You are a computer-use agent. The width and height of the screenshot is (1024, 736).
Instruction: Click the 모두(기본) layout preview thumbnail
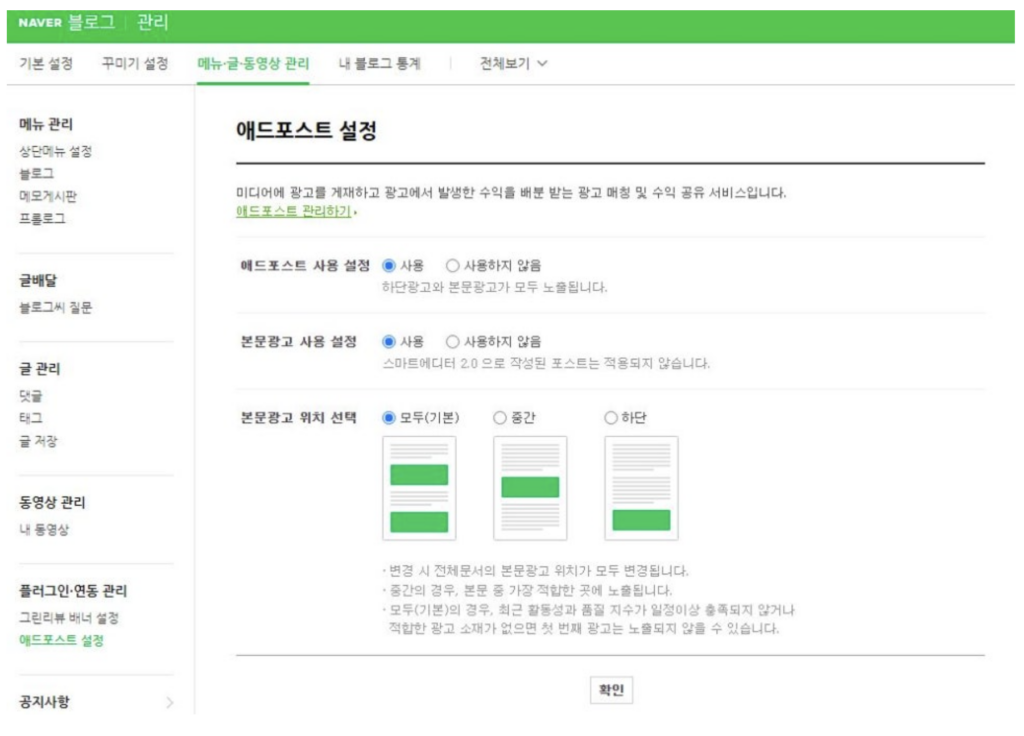(419, 488)
